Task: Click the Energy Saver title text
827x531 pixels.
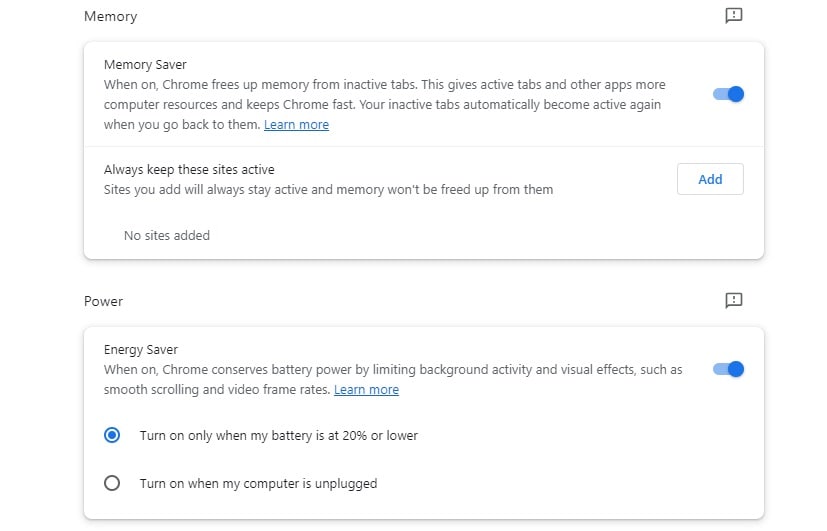Action: [141, 350]
